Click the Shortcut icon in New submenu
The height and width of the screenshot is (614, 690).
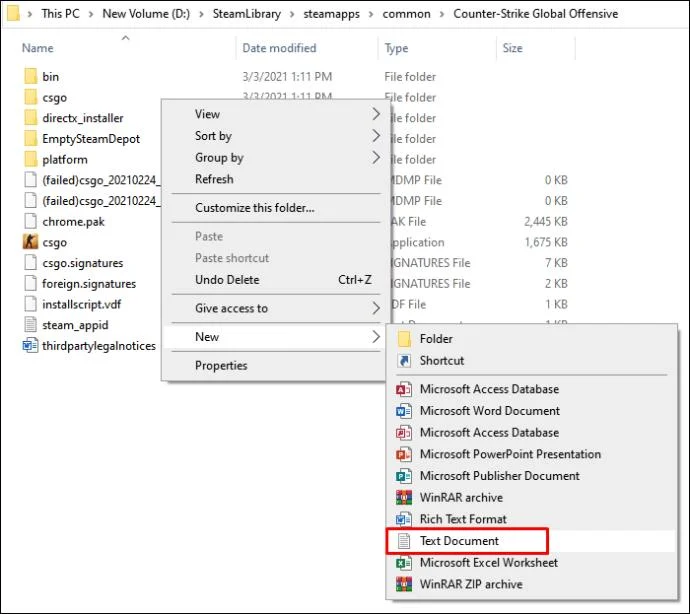[x=404, y=360]
